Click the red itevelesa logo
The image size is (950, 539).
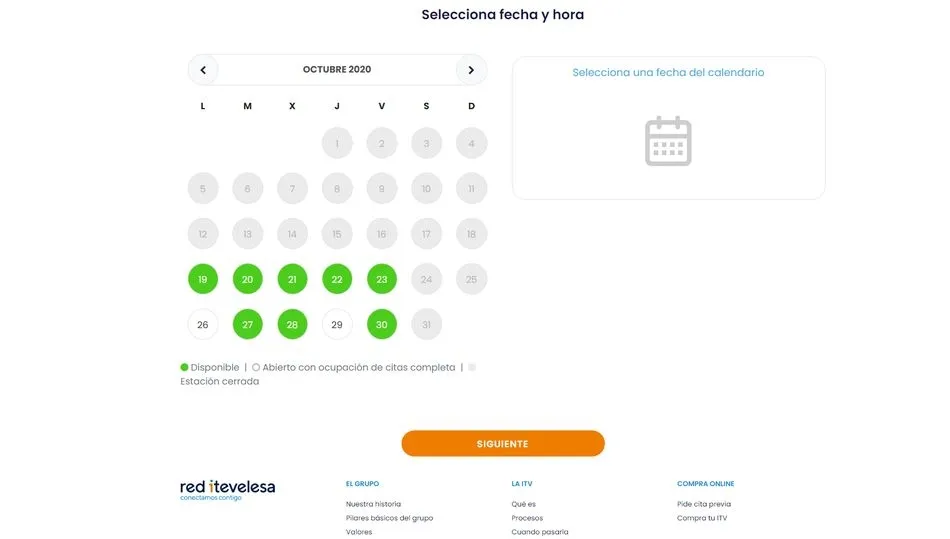click(x=227, y=488)
